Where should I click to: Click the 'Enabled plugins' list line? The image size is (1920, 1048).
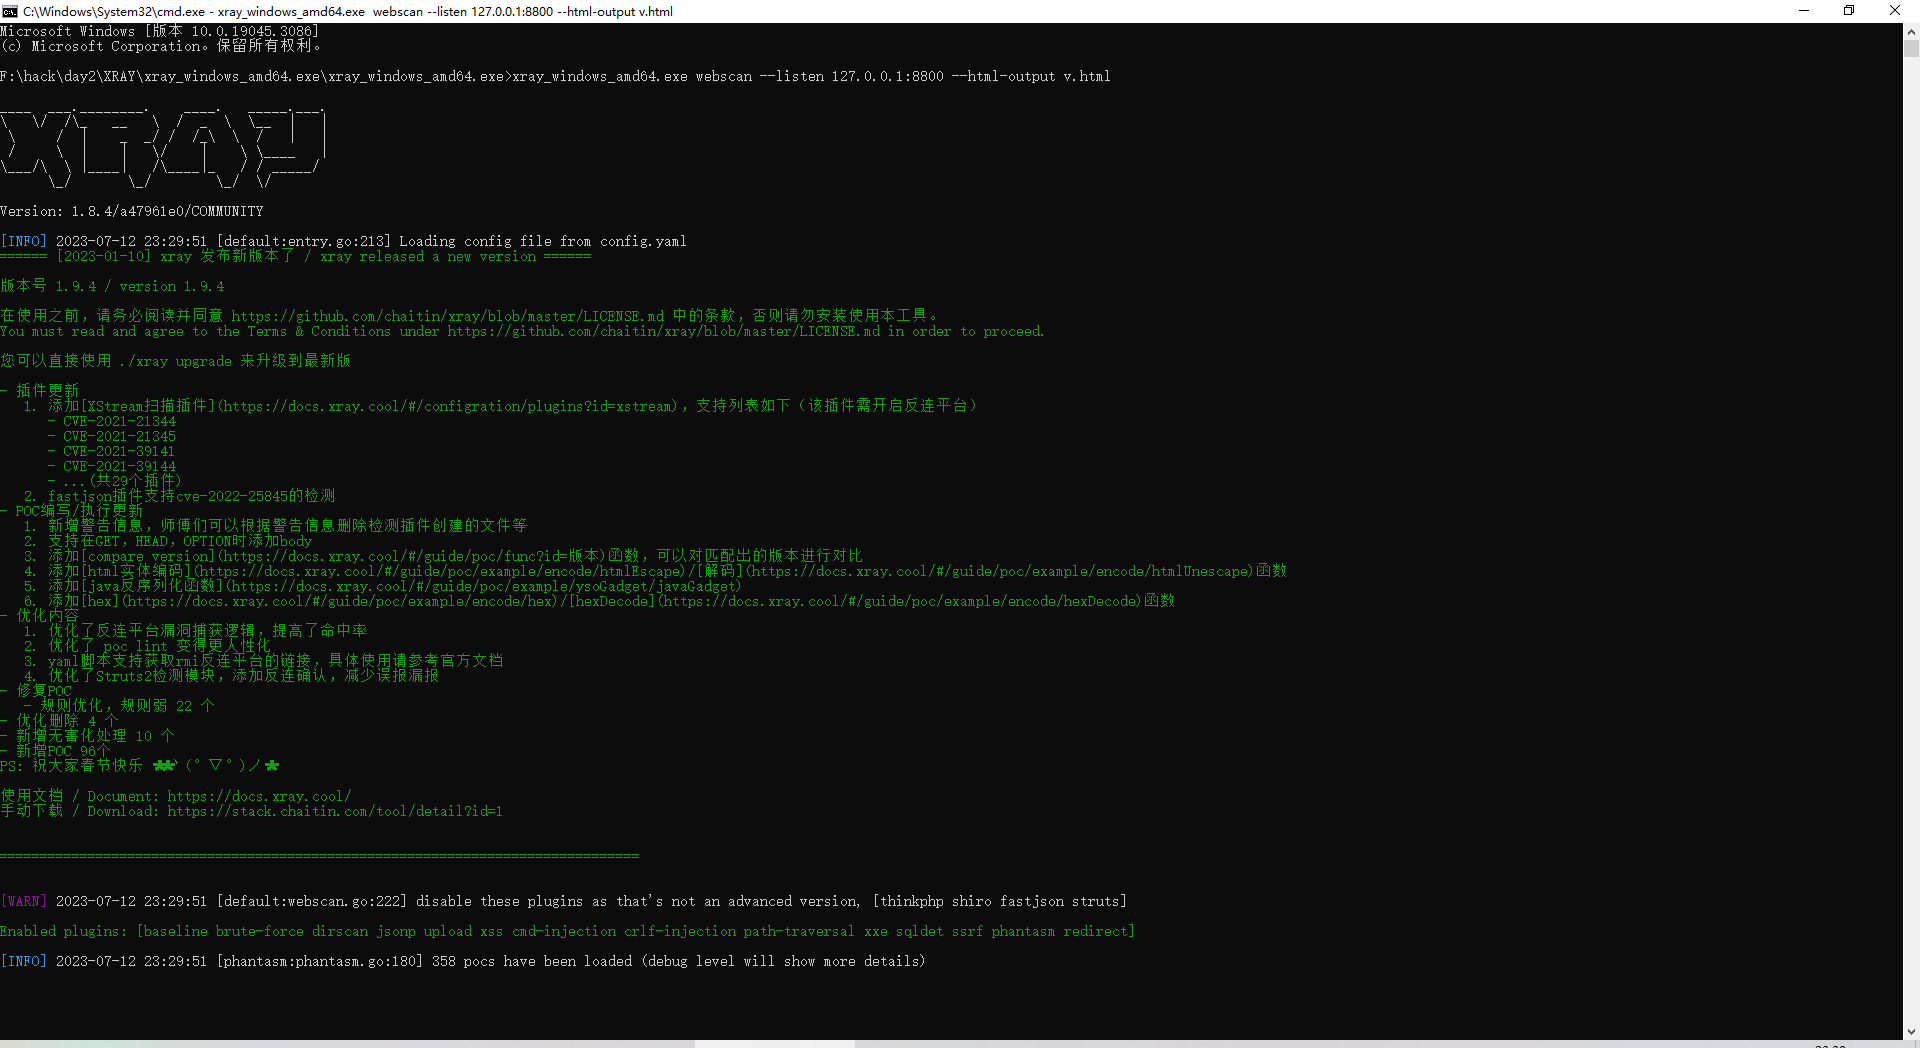[x=568, y=931]
